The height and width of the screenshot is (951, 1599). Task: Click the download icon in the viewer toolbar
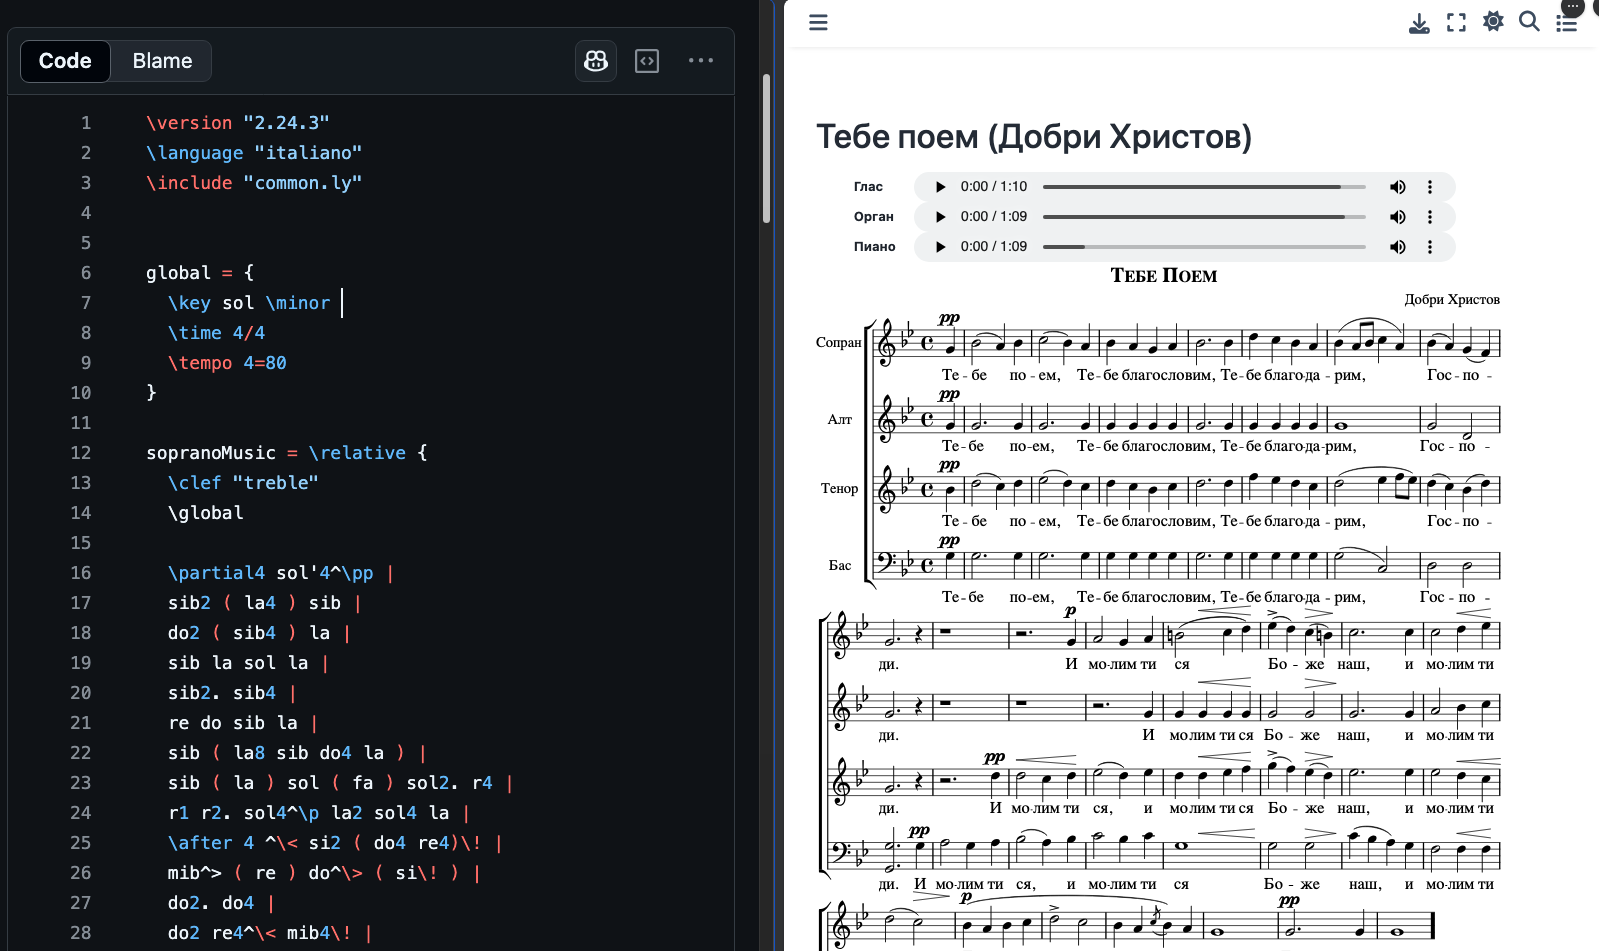pos(1418,22)
